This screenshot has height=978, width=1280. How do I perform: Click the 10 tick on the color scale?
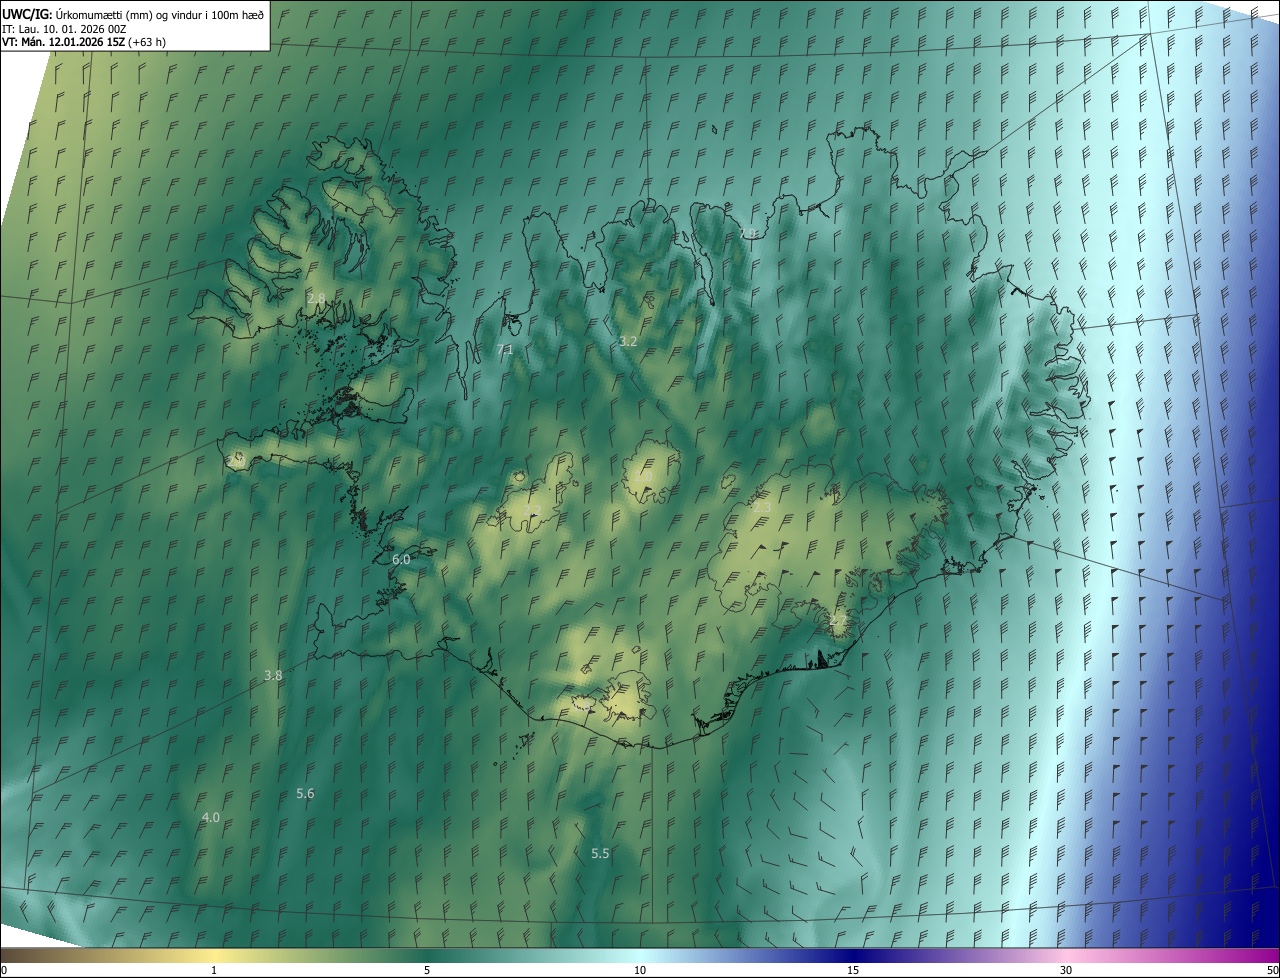[640, 970]
